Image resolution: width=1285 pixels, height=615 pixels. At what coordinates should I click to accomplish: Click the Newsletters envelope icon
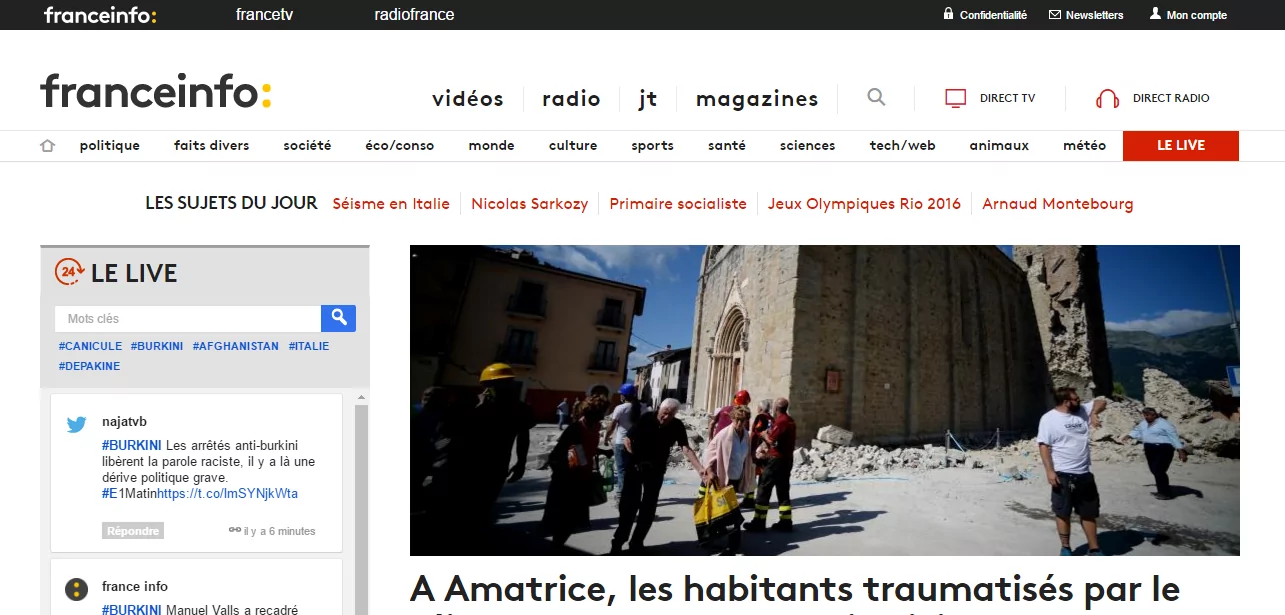[x=1054, y=15]
